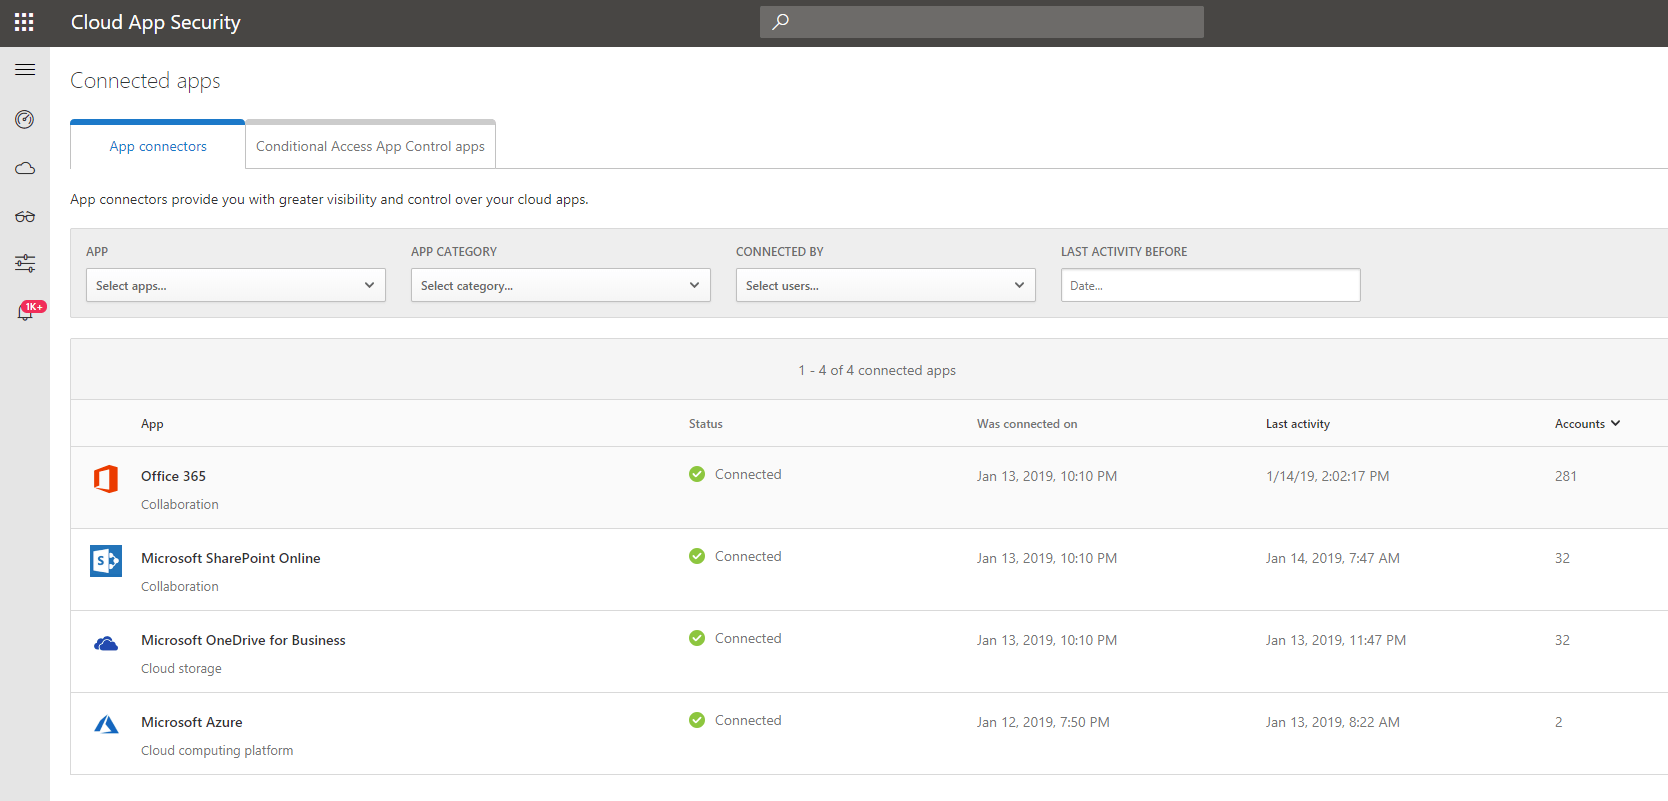Open the Select users dropdown
The image size is (1668, 801).
(886, 285)
